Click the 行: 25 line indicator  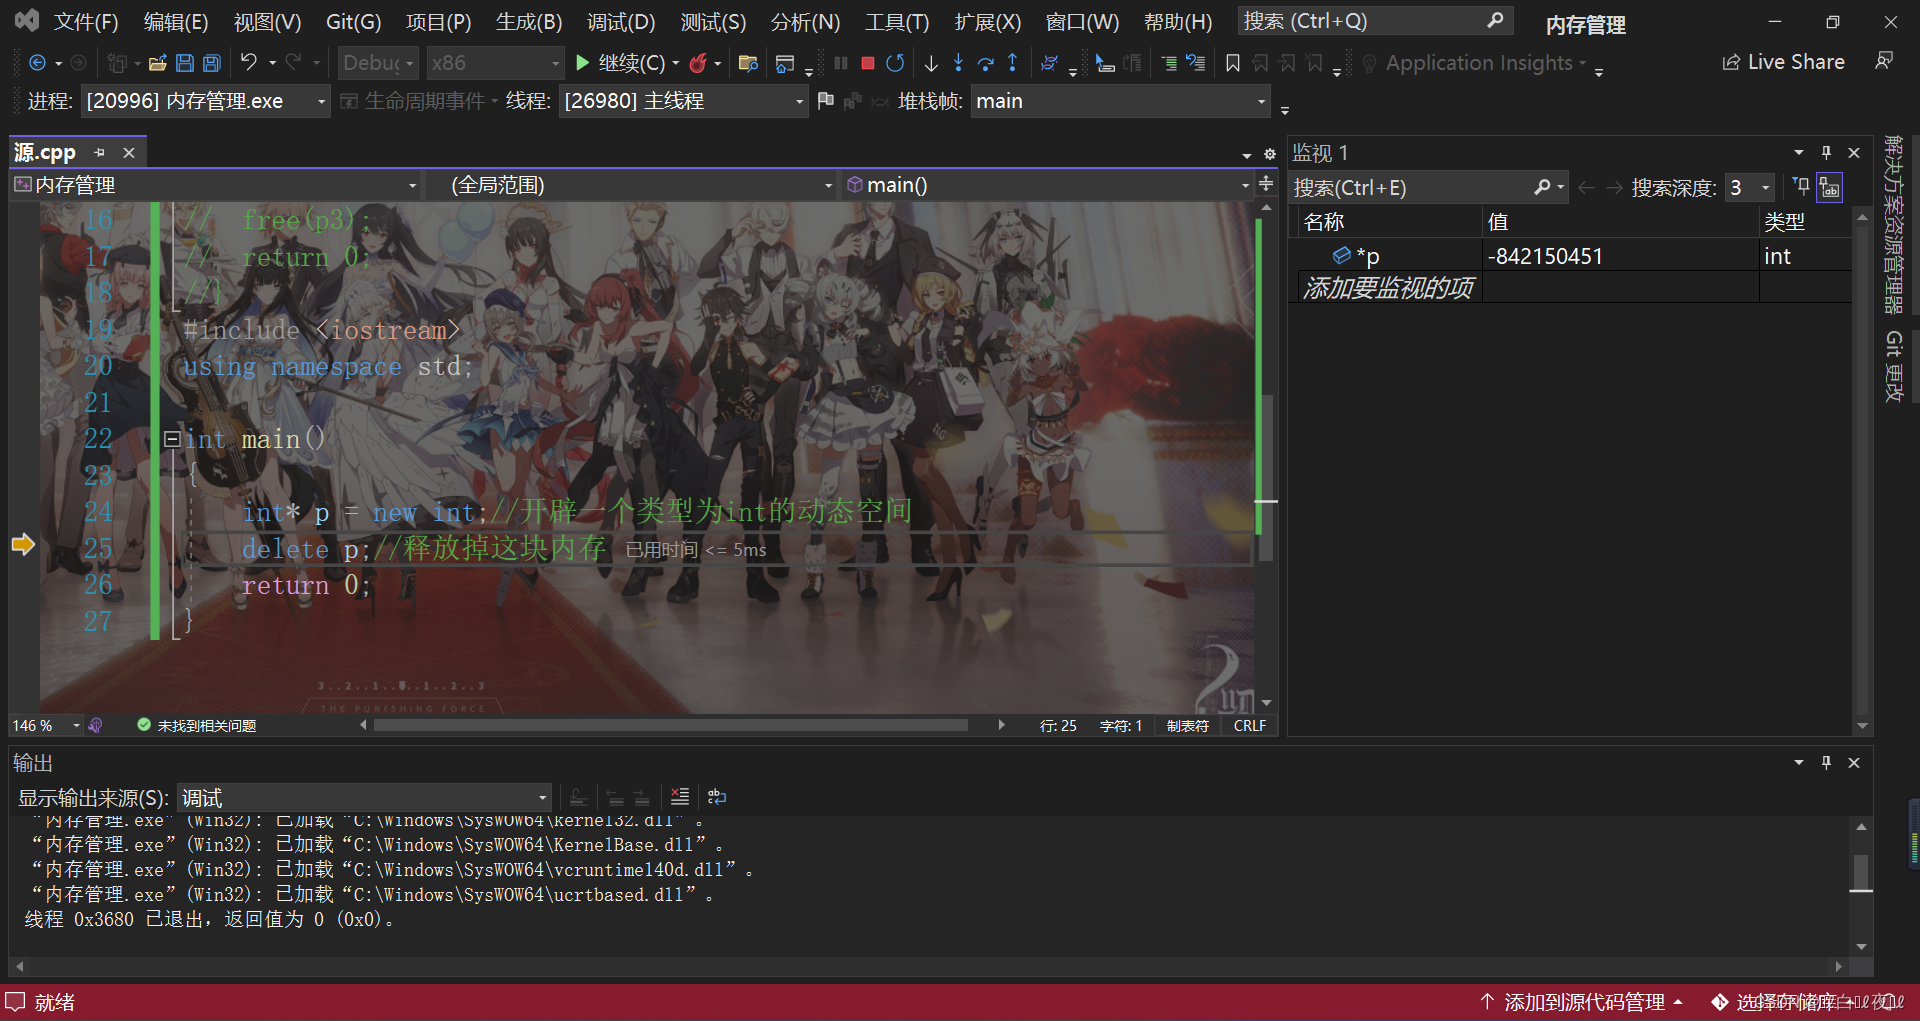pyautogui.click(x=1058, y=725)
